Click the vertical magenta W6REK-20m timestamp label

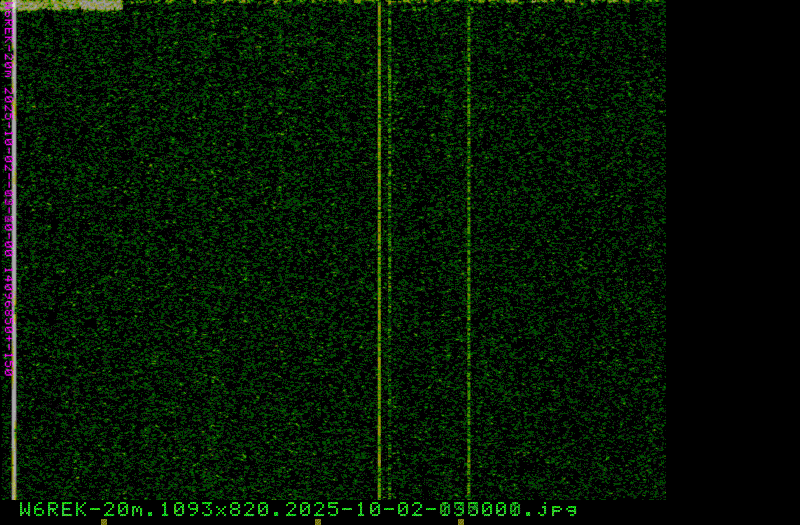tap(8, 189)
